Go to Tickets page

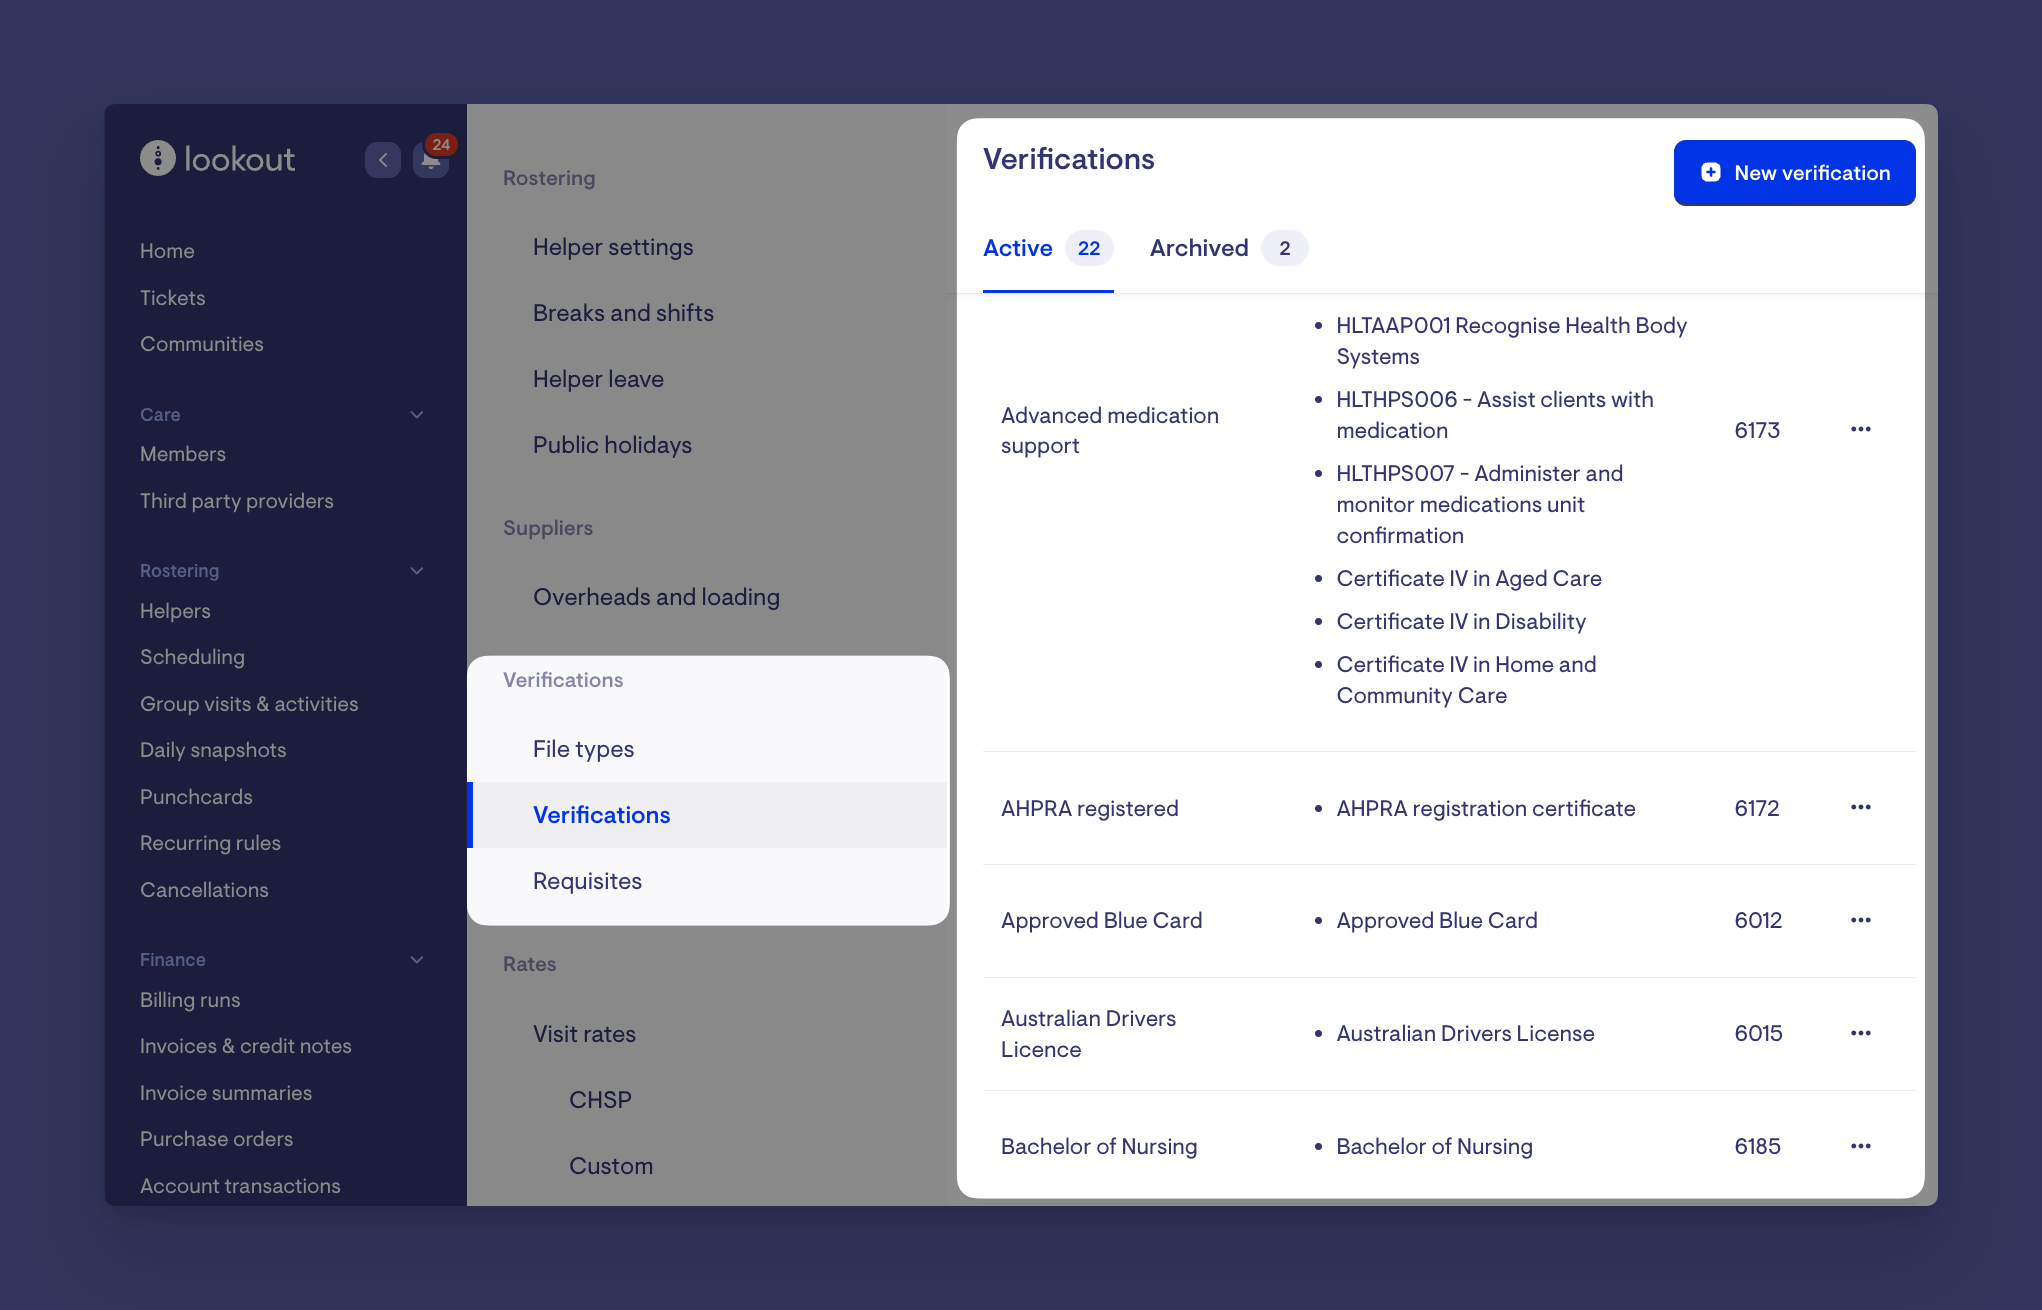[172, 298]
